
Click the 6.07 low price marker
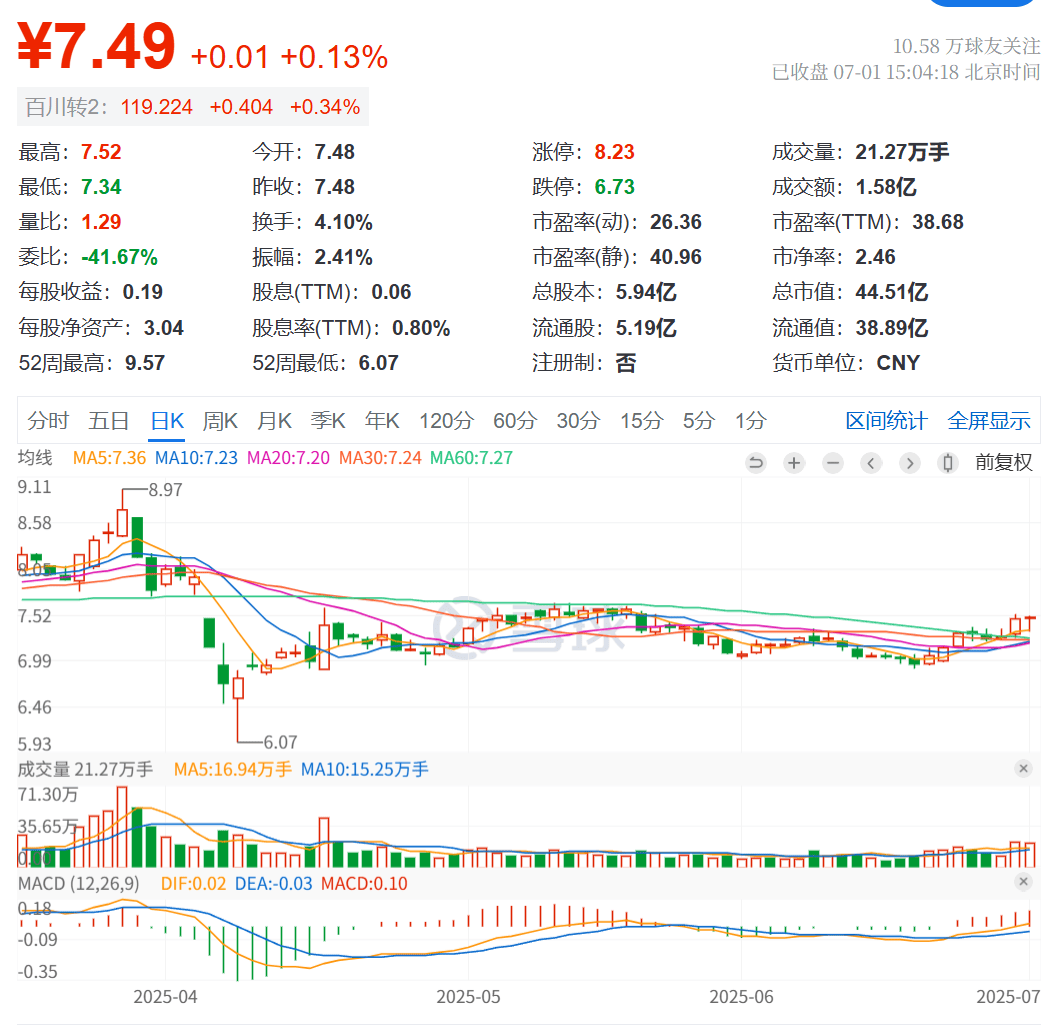(x=280, y=742)
